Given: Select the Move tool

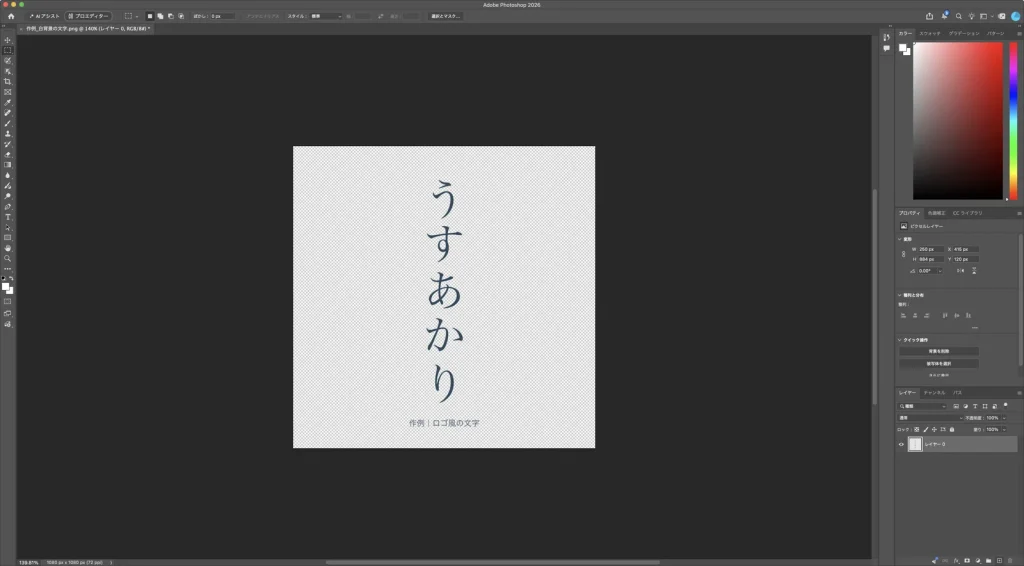Looking at the screenshot, I should click(x=8, y=40).
